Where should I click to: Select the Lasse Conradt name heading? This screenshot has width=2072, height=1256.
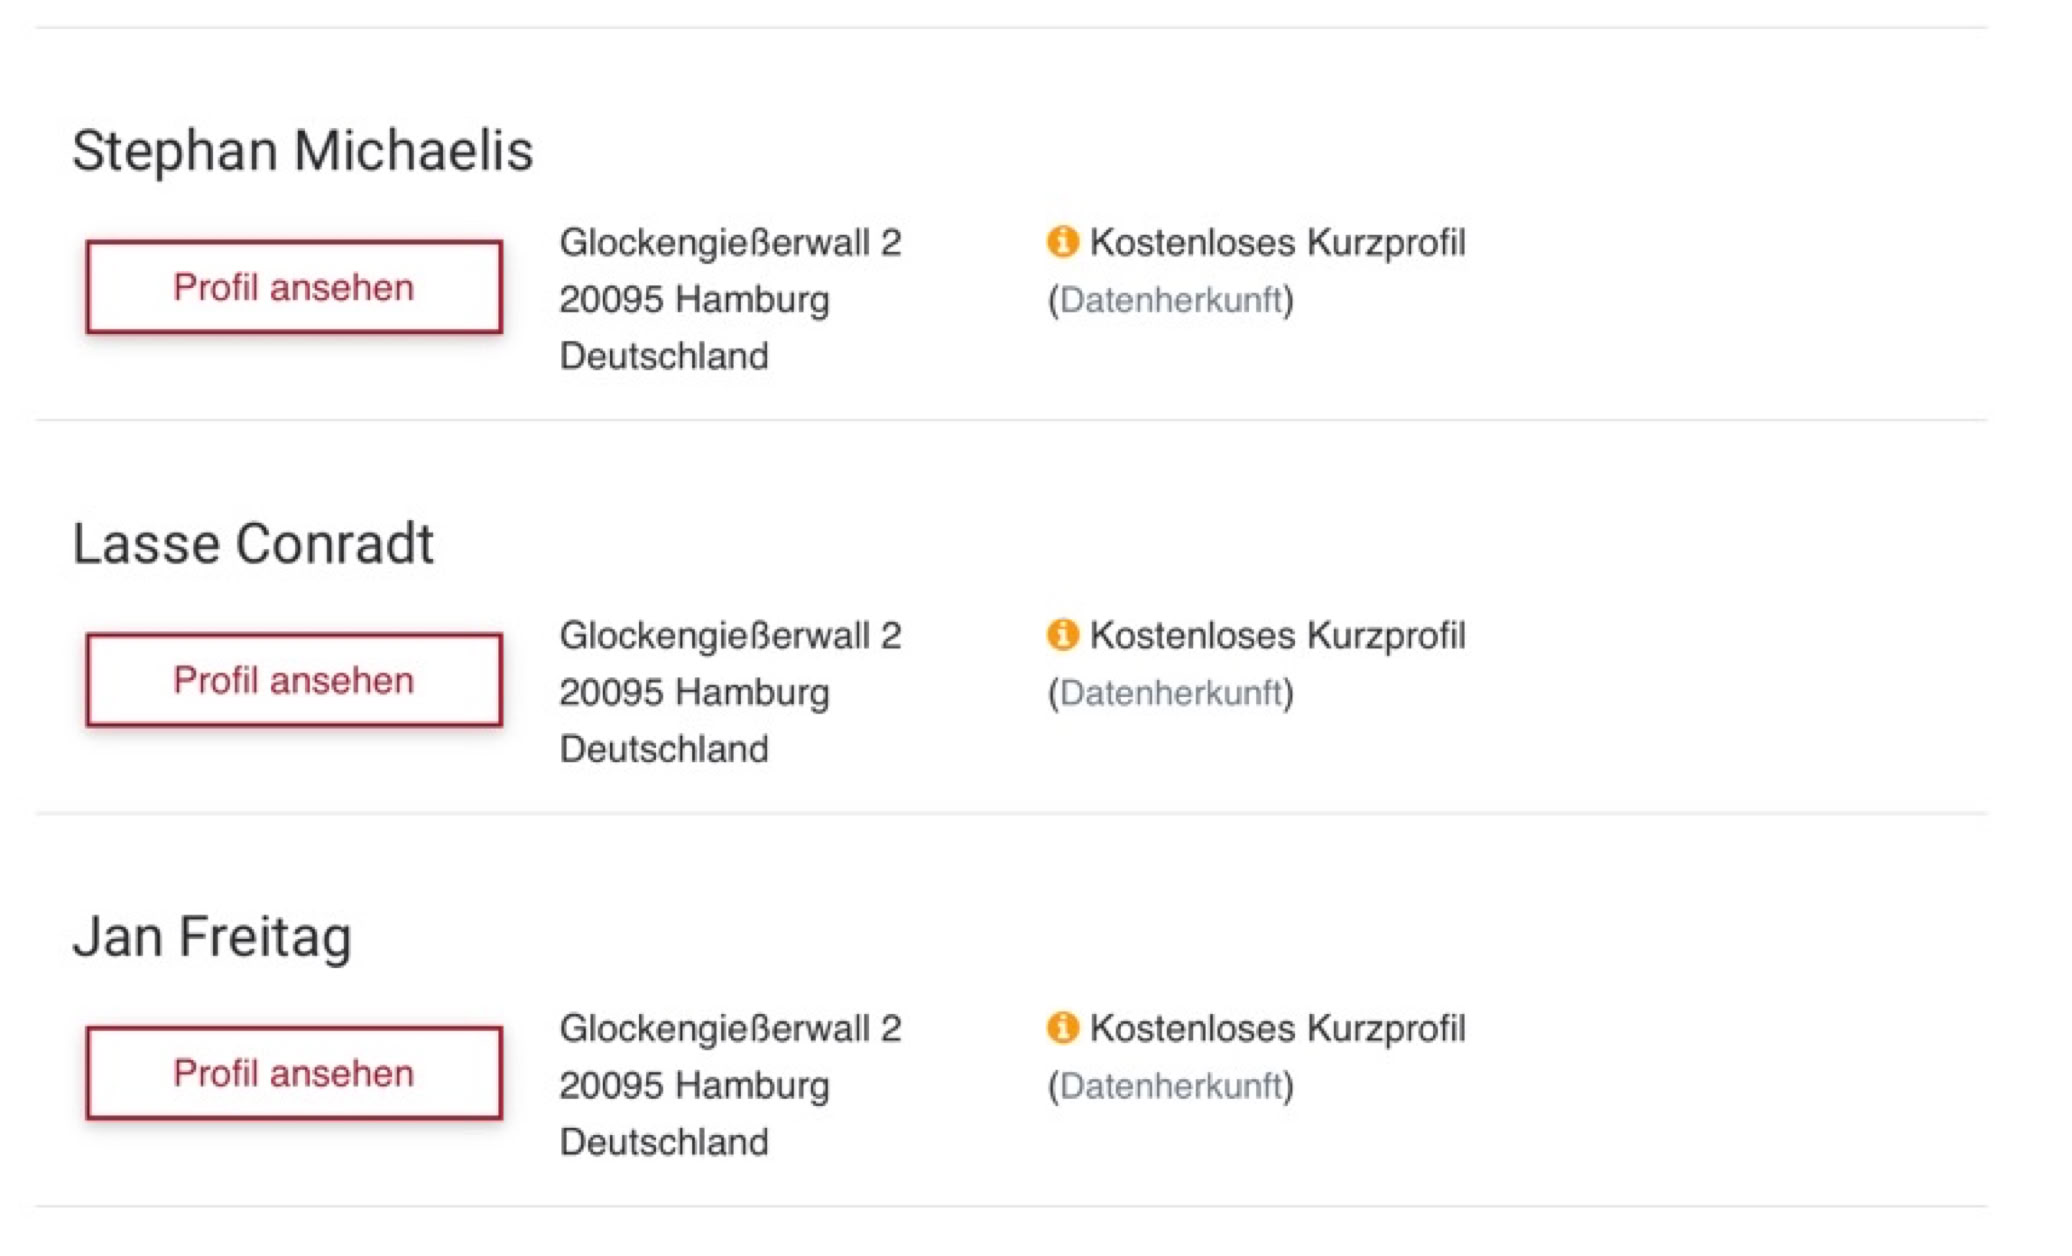pyautogui.click(x=253, y=545)
